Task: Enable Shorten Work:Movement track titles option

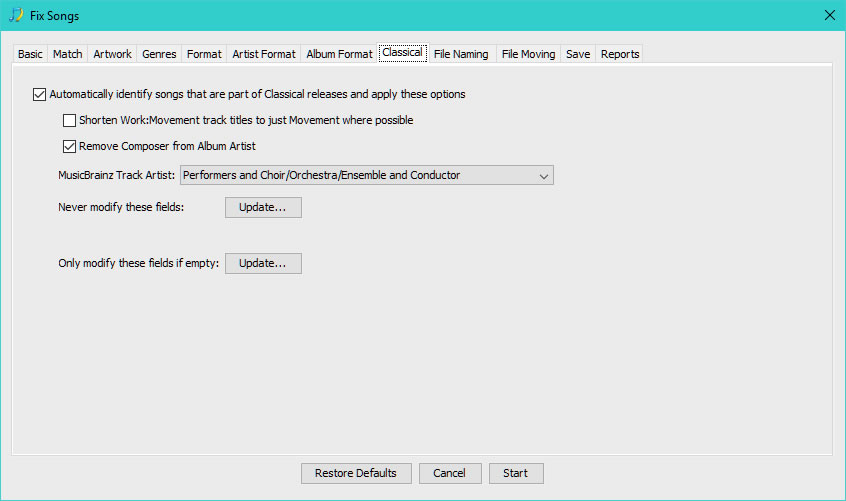Action: 70,121
